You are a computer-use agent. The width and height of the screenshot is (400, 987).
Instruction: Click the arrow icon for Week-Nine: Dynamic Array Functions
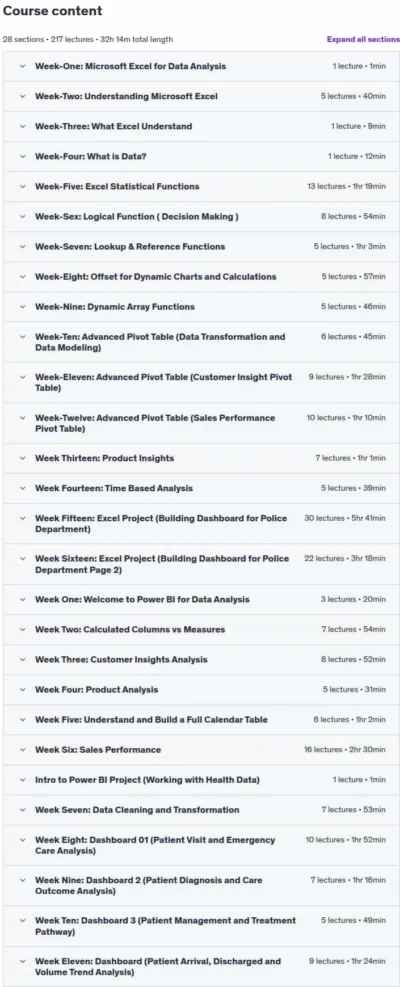coord(23,307)
